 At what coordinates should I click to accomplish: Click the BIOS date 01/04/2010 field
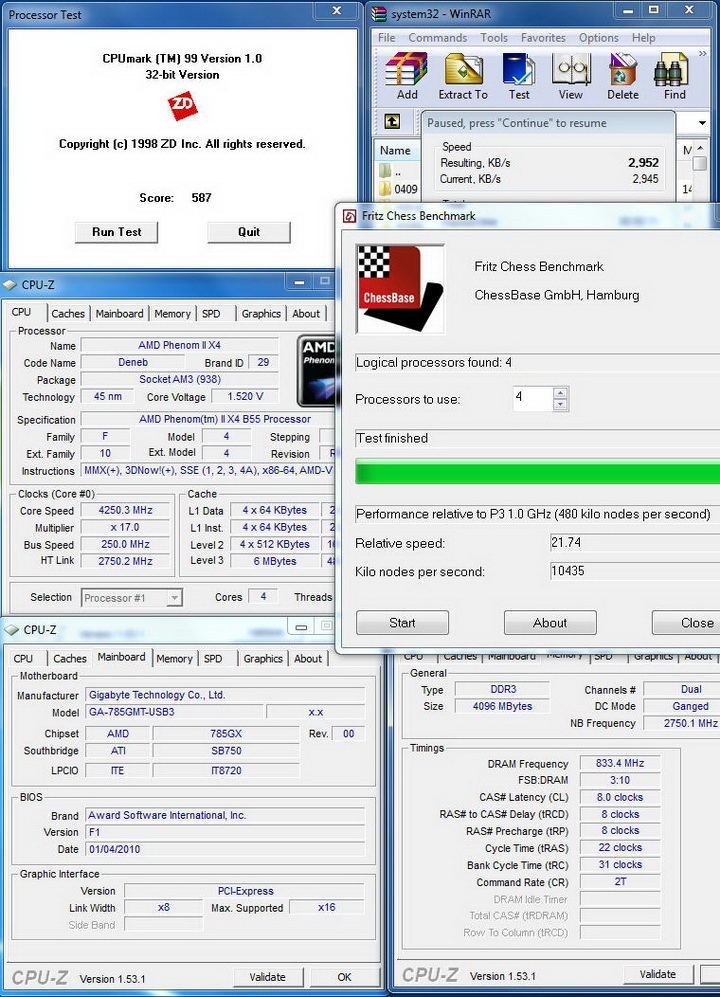click(225, 849)
